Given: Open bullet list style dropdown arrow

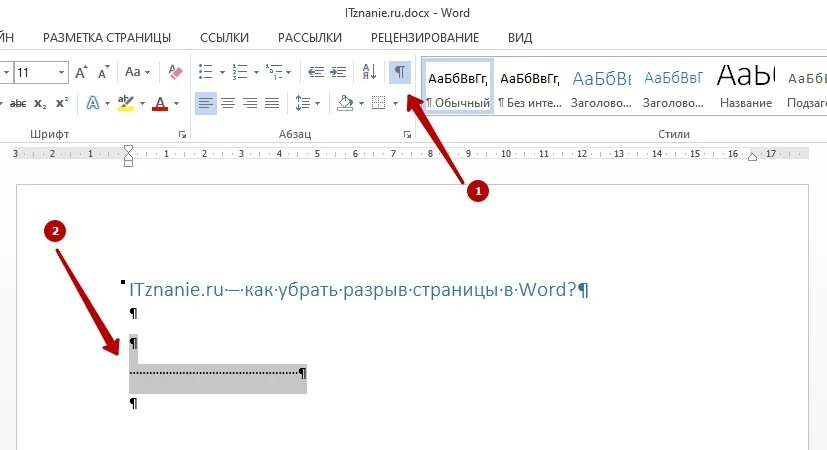Looking at the screenshot, I should click(222, 72).
